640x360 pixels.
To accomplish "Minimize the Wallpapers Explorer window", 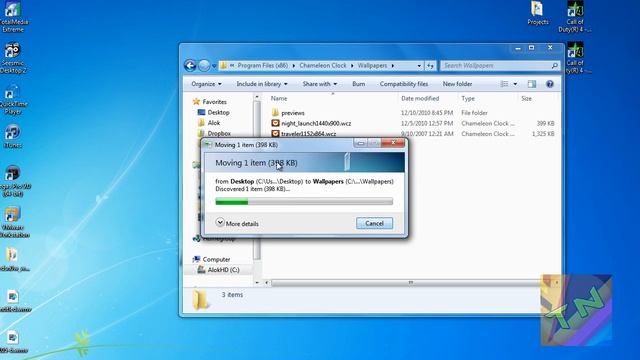I will pos(518,48).
